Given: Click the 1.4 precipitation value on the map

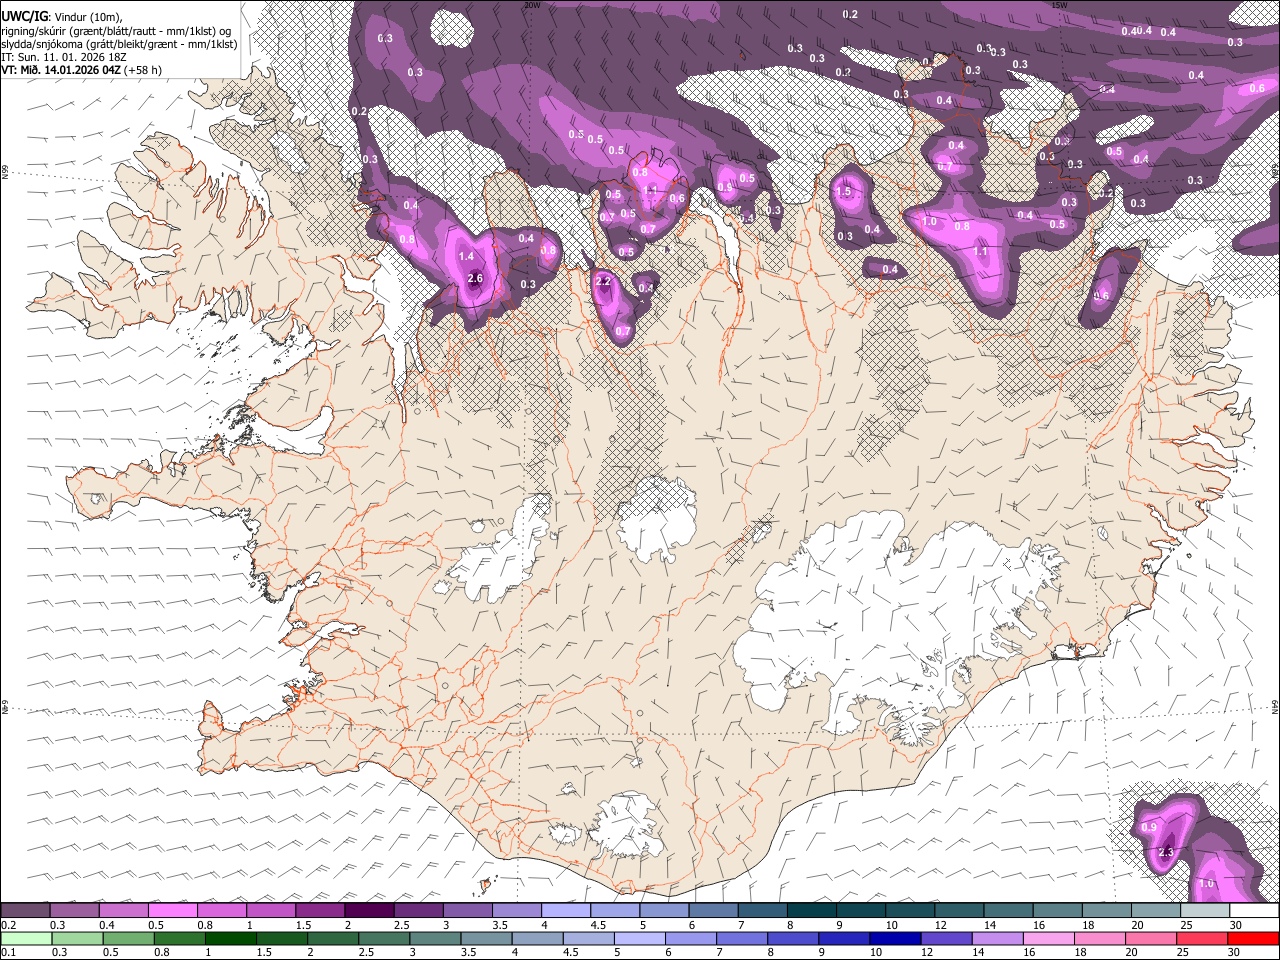Looking at the screenshot, I should click(x=466, y=256).
